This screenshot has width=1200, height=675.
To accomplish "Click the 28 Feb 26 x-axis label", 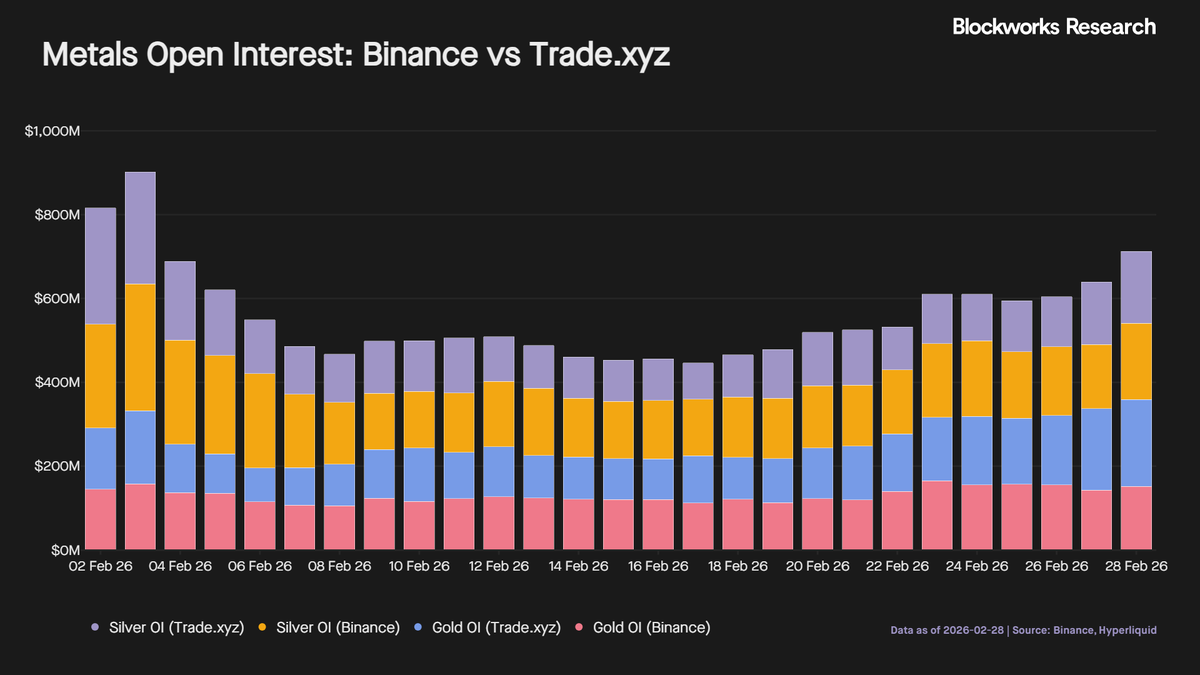I will pyautogui.click(x=1132, y=565).
